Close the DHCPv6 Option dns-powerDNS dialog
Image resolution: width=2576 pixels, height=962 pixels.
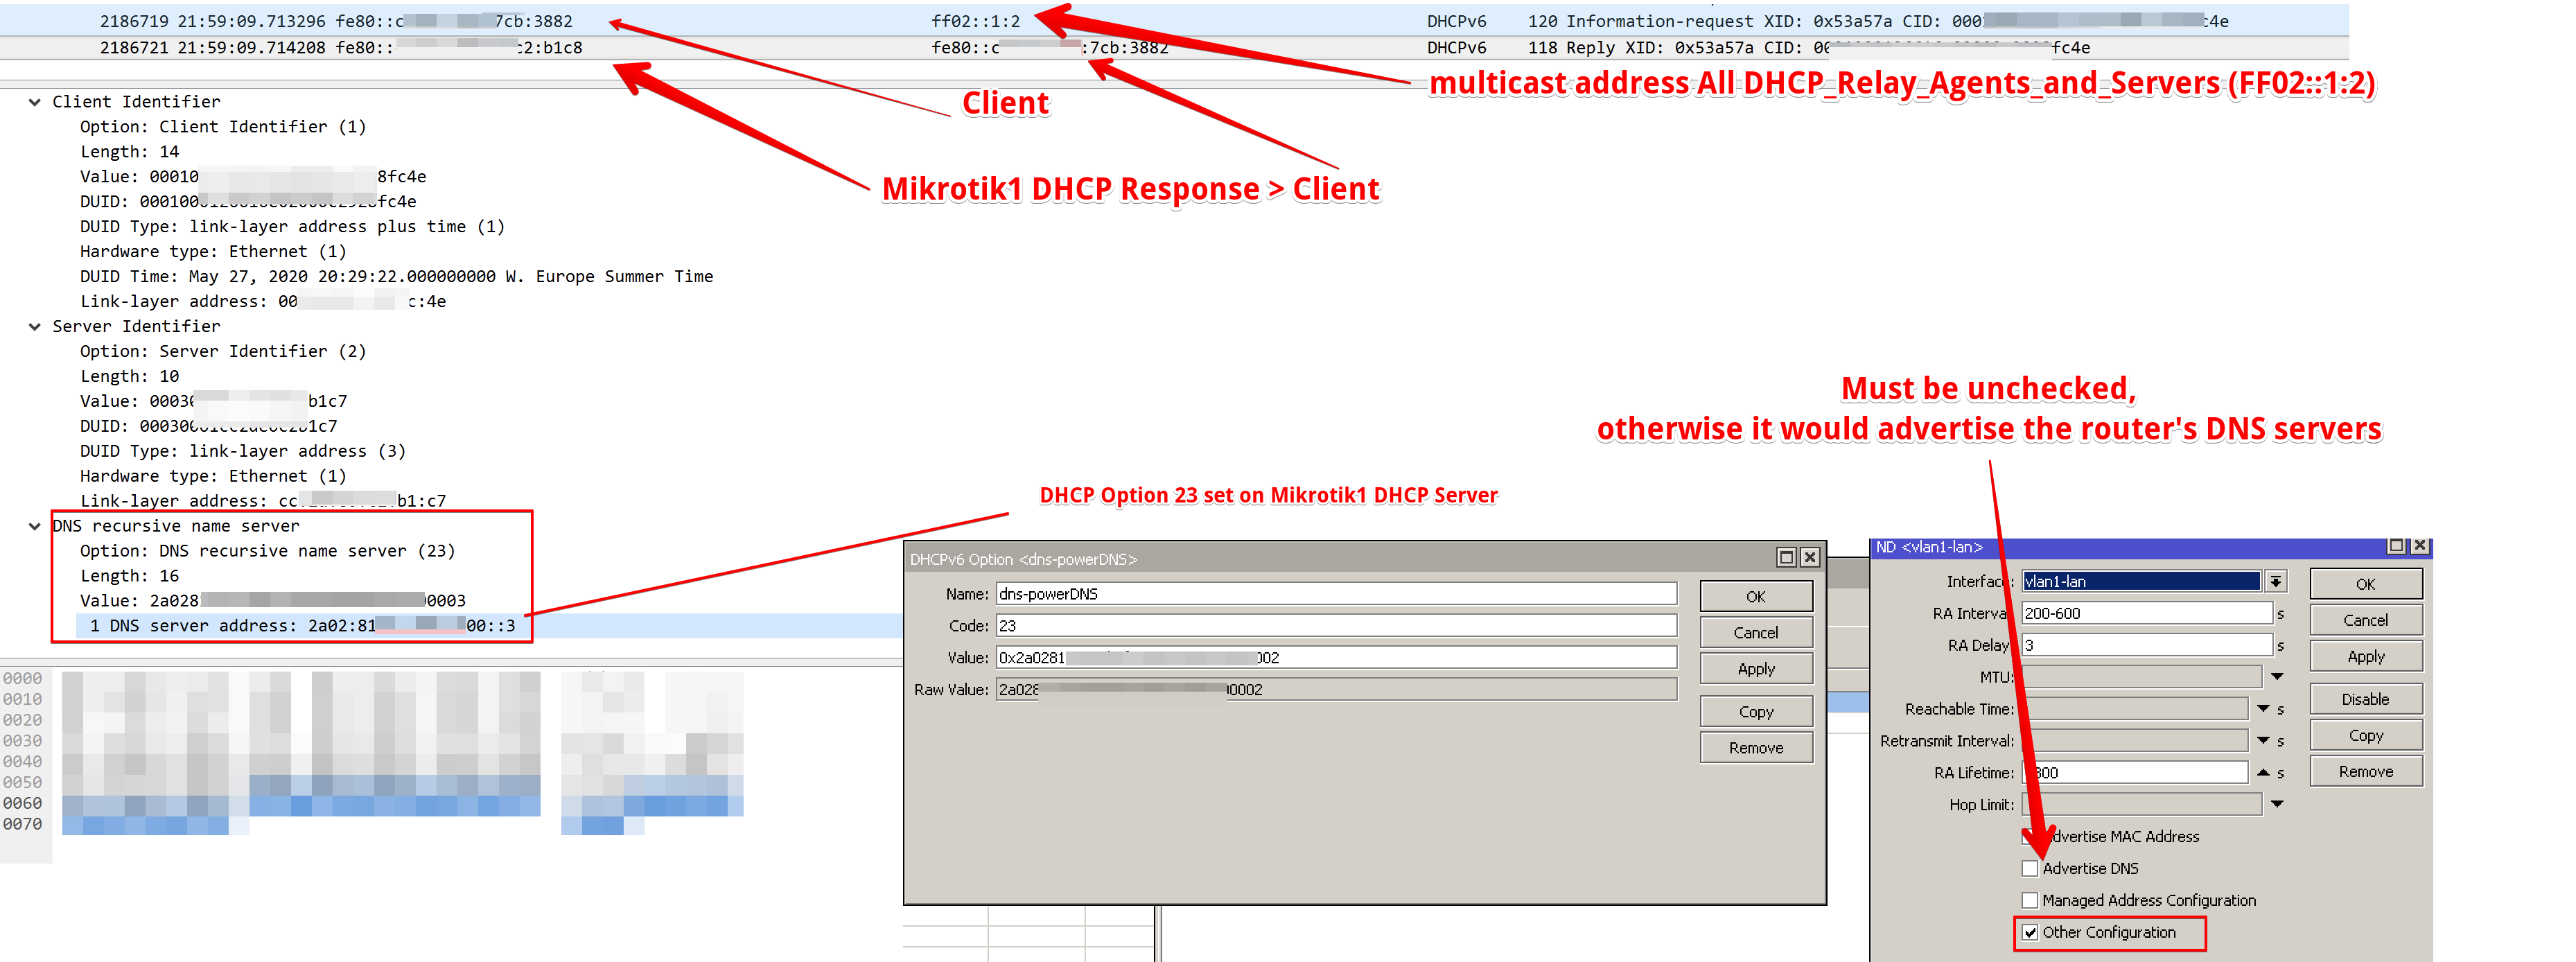pyautogui.click(x=1809, y=557)
